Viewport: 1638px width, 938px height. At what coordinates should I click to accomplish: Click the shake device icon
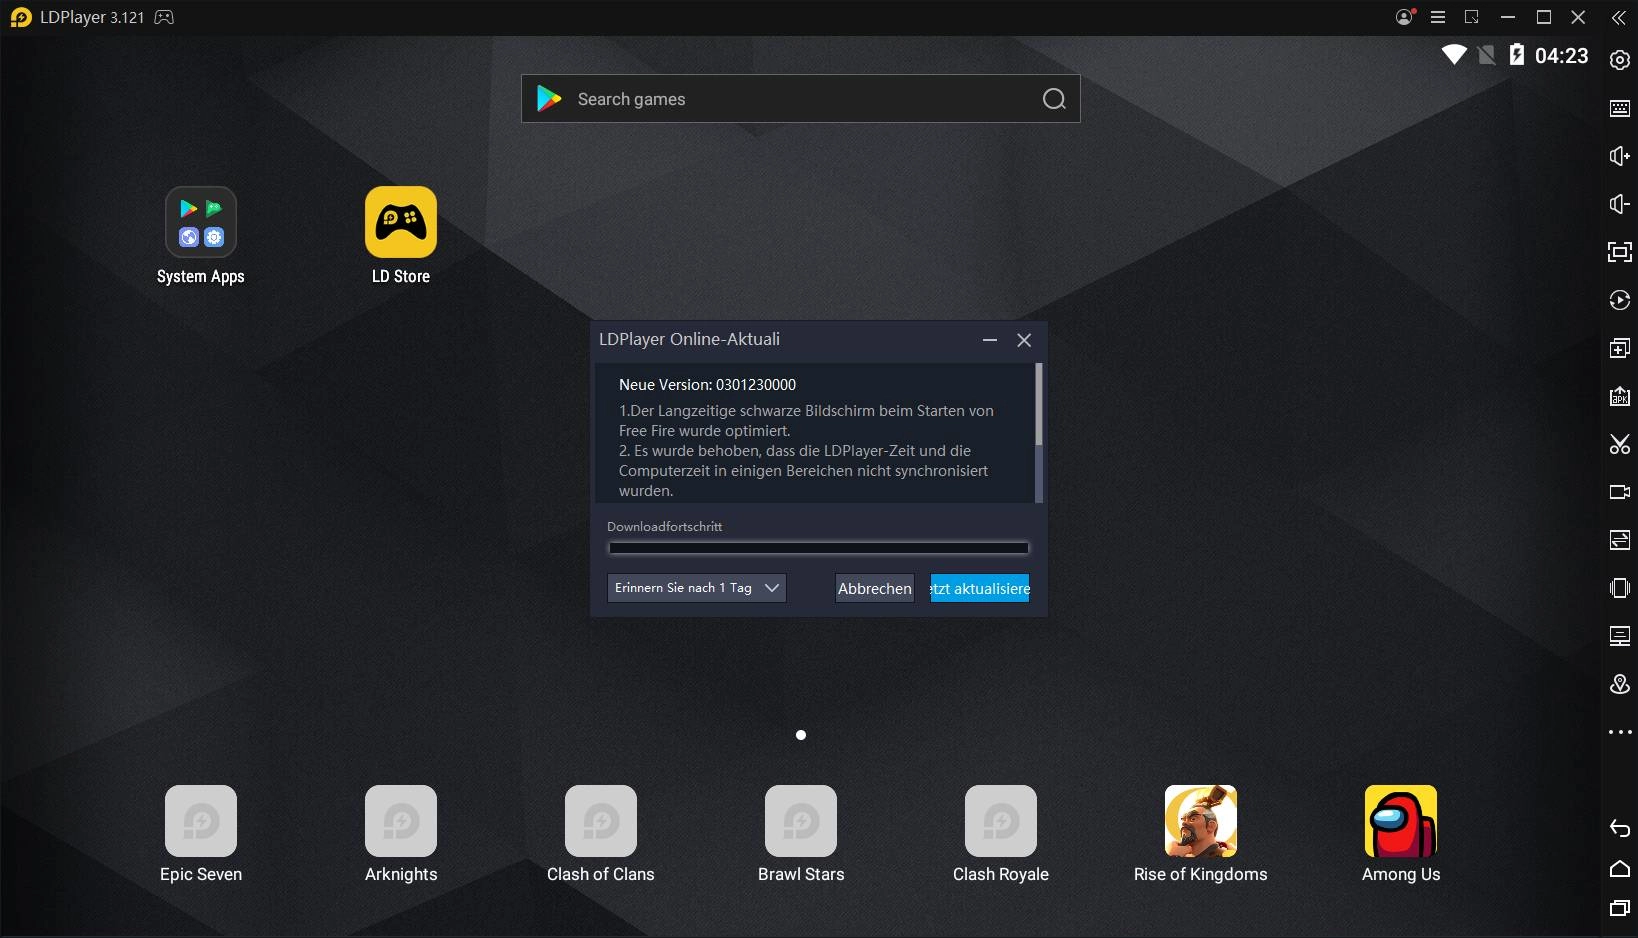point(1619,588)
